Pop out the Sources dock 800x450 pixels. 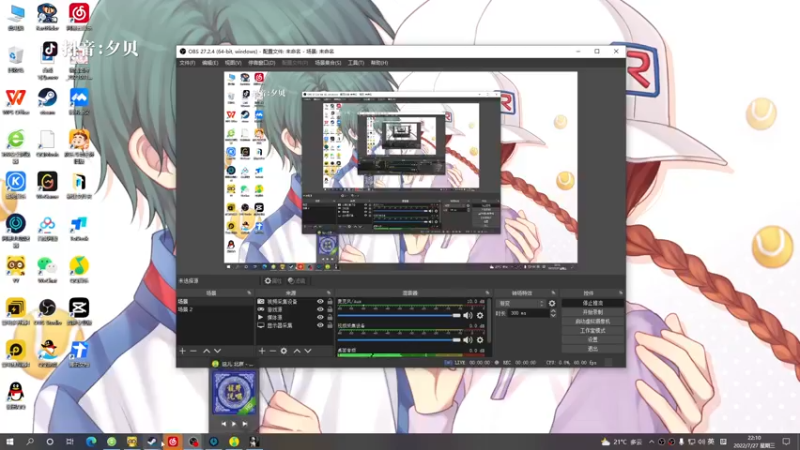[329, 293]
